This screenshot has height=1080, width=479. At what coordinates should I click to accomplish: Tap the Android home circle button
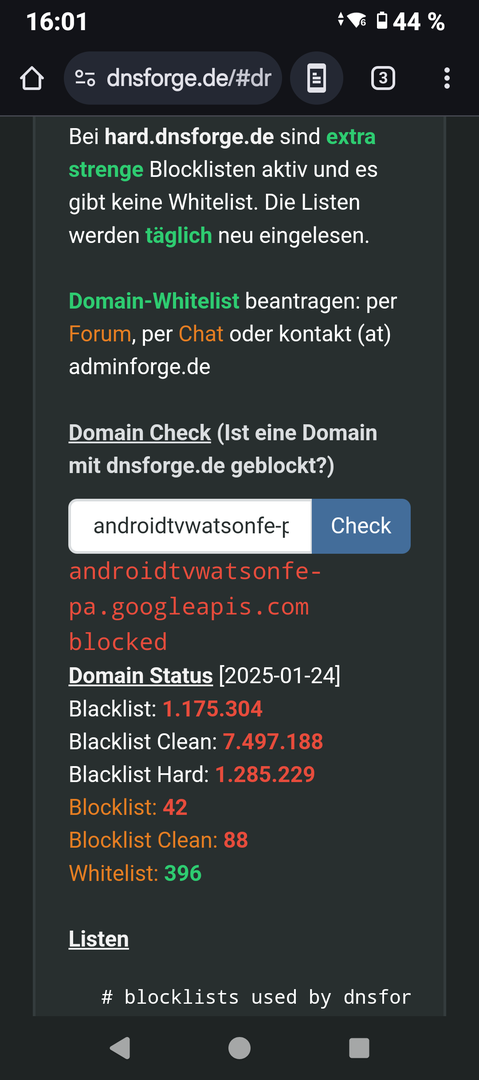point(239,1048)
